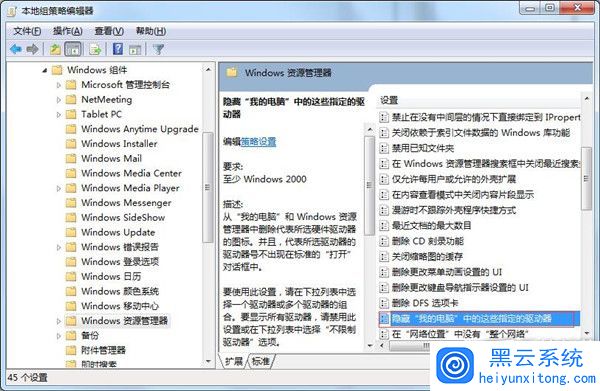Click the Forward arrow toolbar icon

[33, 49]
